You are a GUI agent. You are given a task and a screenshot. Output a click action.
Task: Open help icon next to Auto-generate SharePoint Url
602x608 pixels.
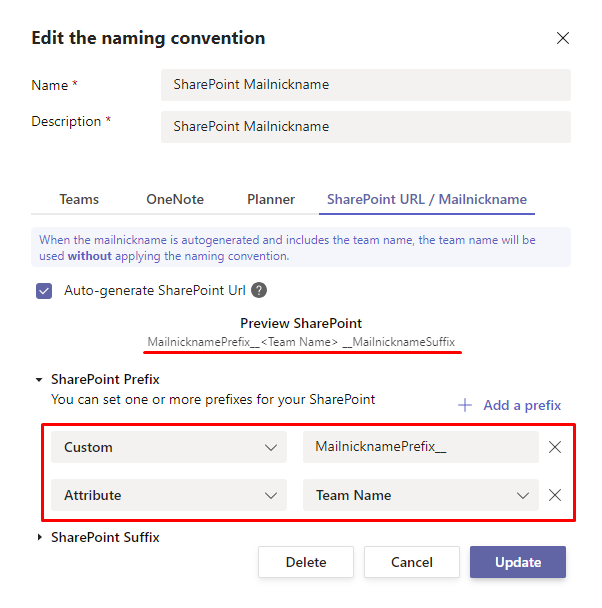[x=259, y=290]
